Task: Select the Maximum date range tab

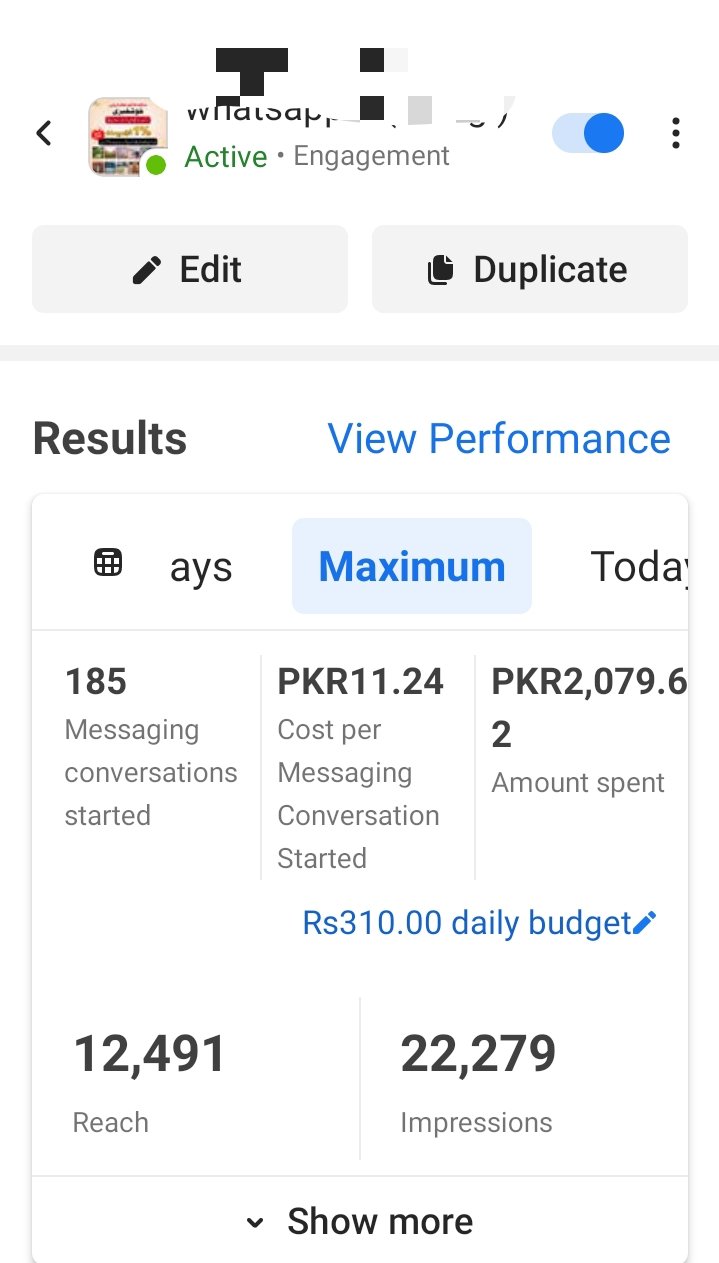Action: (x=412, y=567)
